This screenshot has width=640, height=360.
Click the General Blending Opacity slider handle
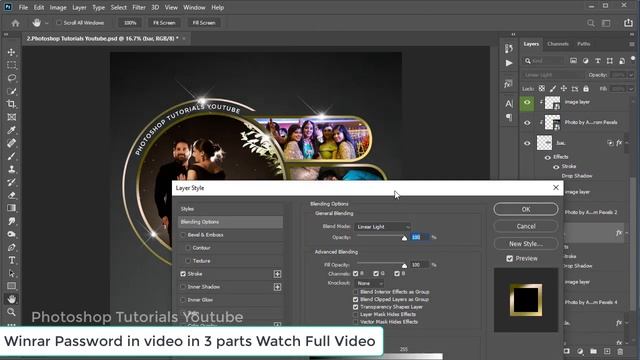coord(404,238)
